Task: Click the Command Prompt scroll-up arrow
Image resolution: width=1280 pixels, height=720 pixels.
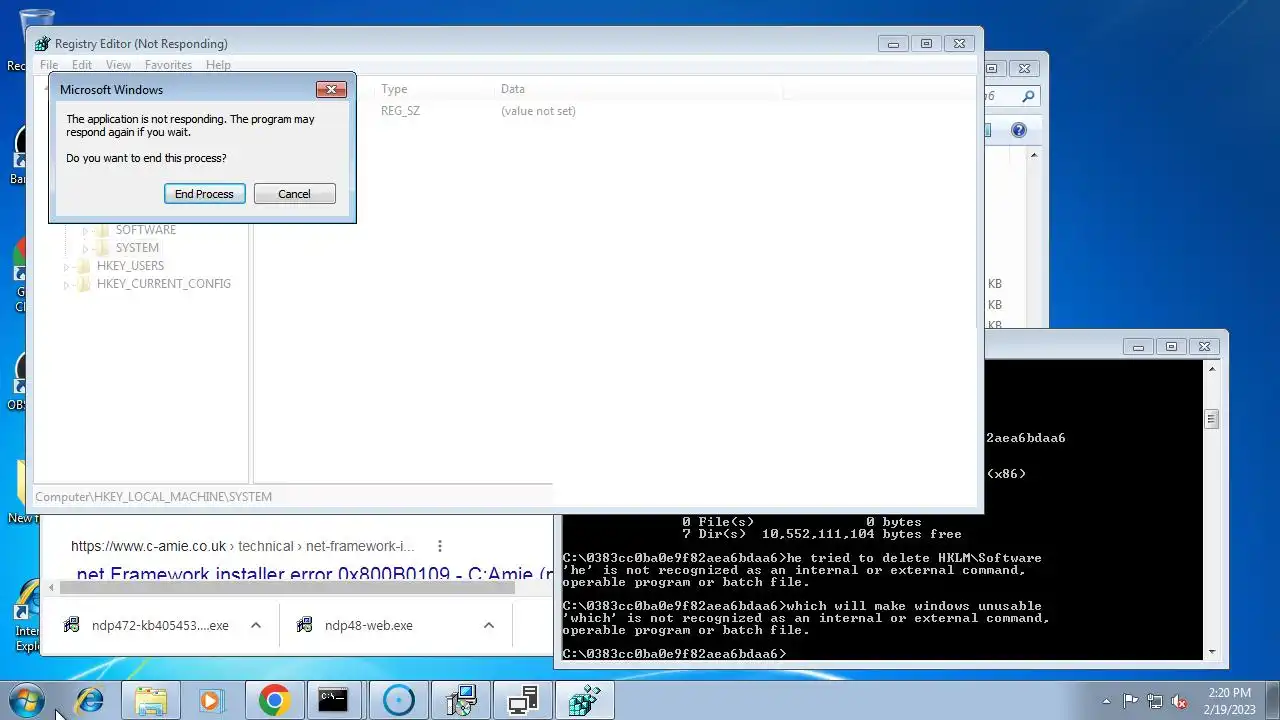Action: click(1212, 369)
